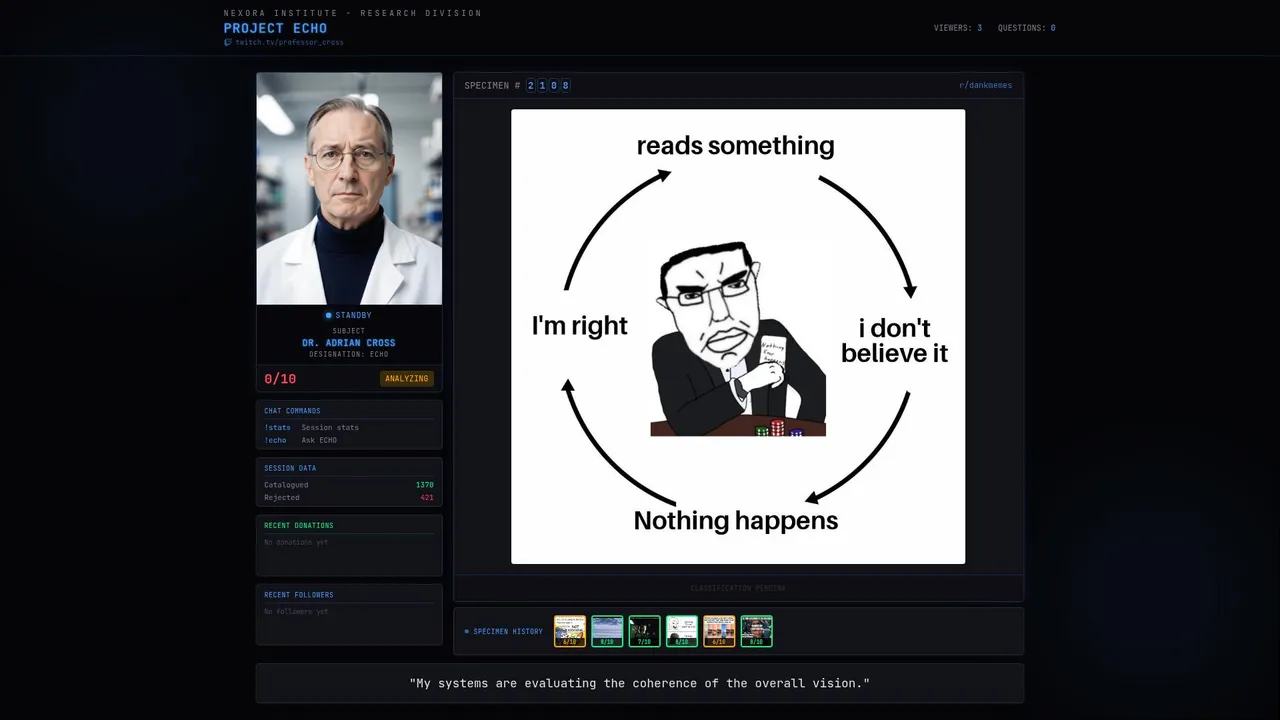Click the ANALYZING status badge
The height and width of the screenshot is (720, 1280).
coord(407,378)
